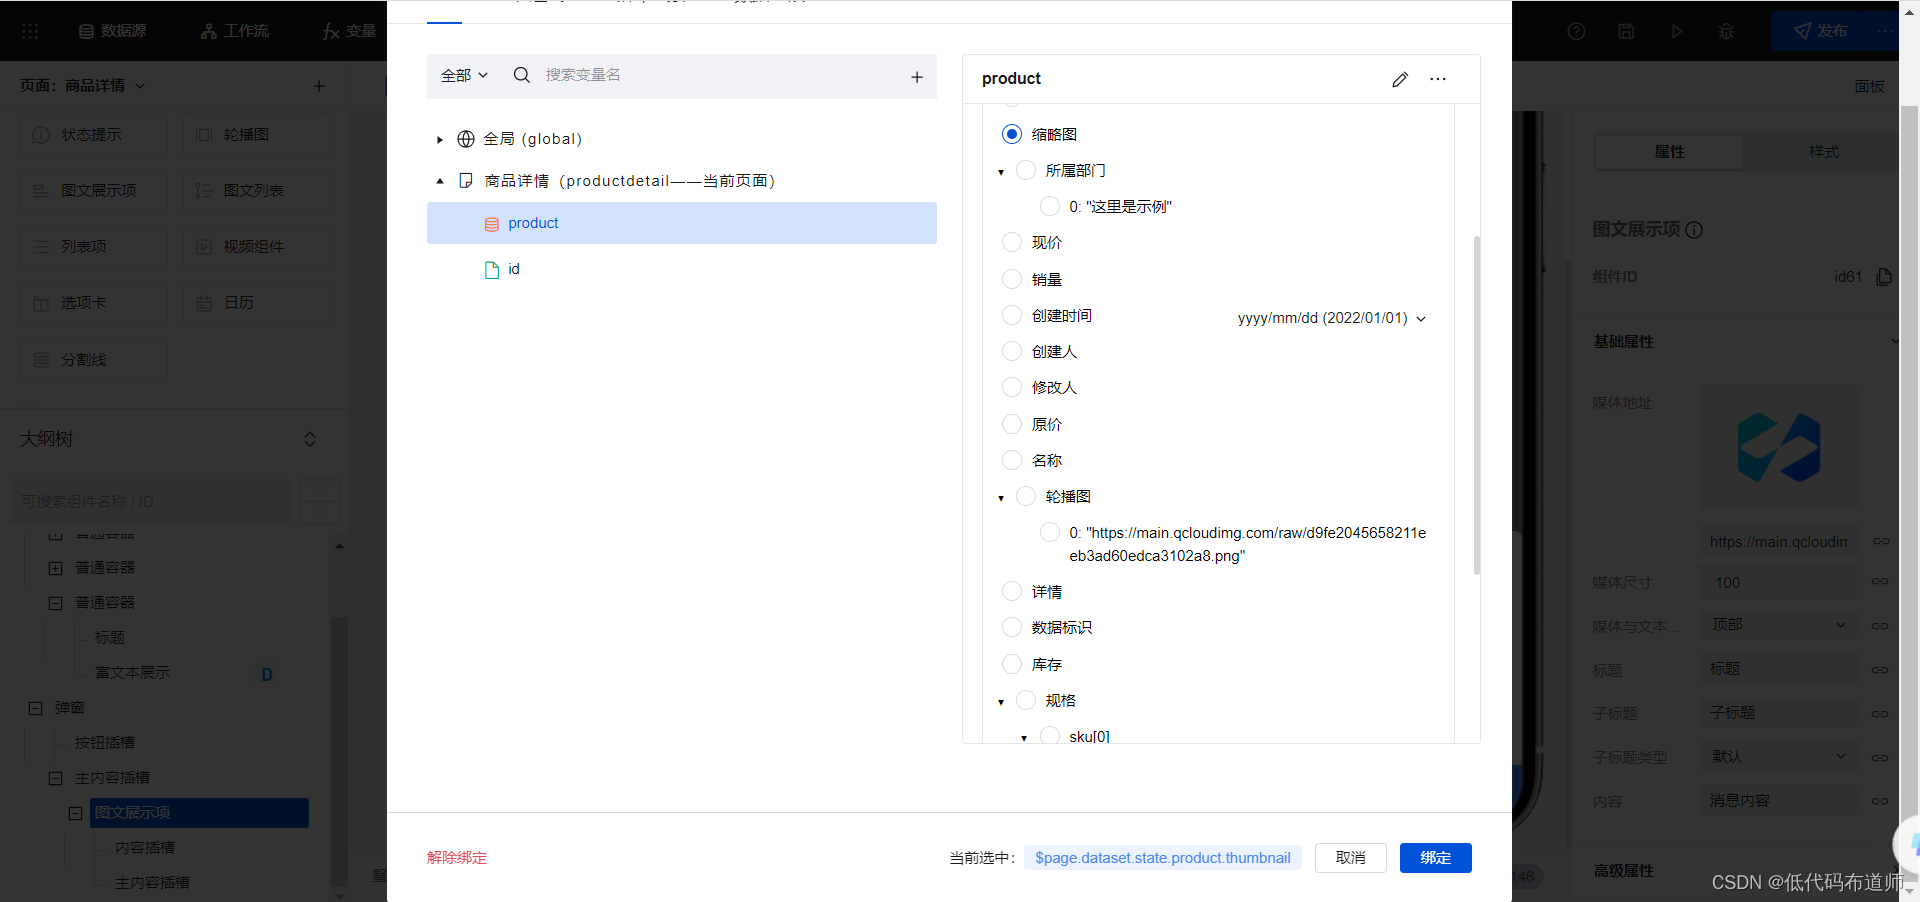
Task: Click the preview play icon in top bar
Action: pos(1677,31)
